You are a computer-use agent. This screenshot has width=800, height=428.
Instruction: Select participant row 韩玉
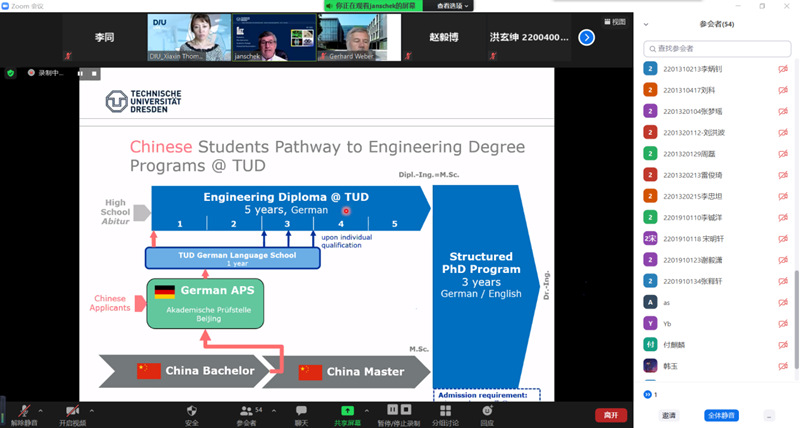[x=716, y=366]
